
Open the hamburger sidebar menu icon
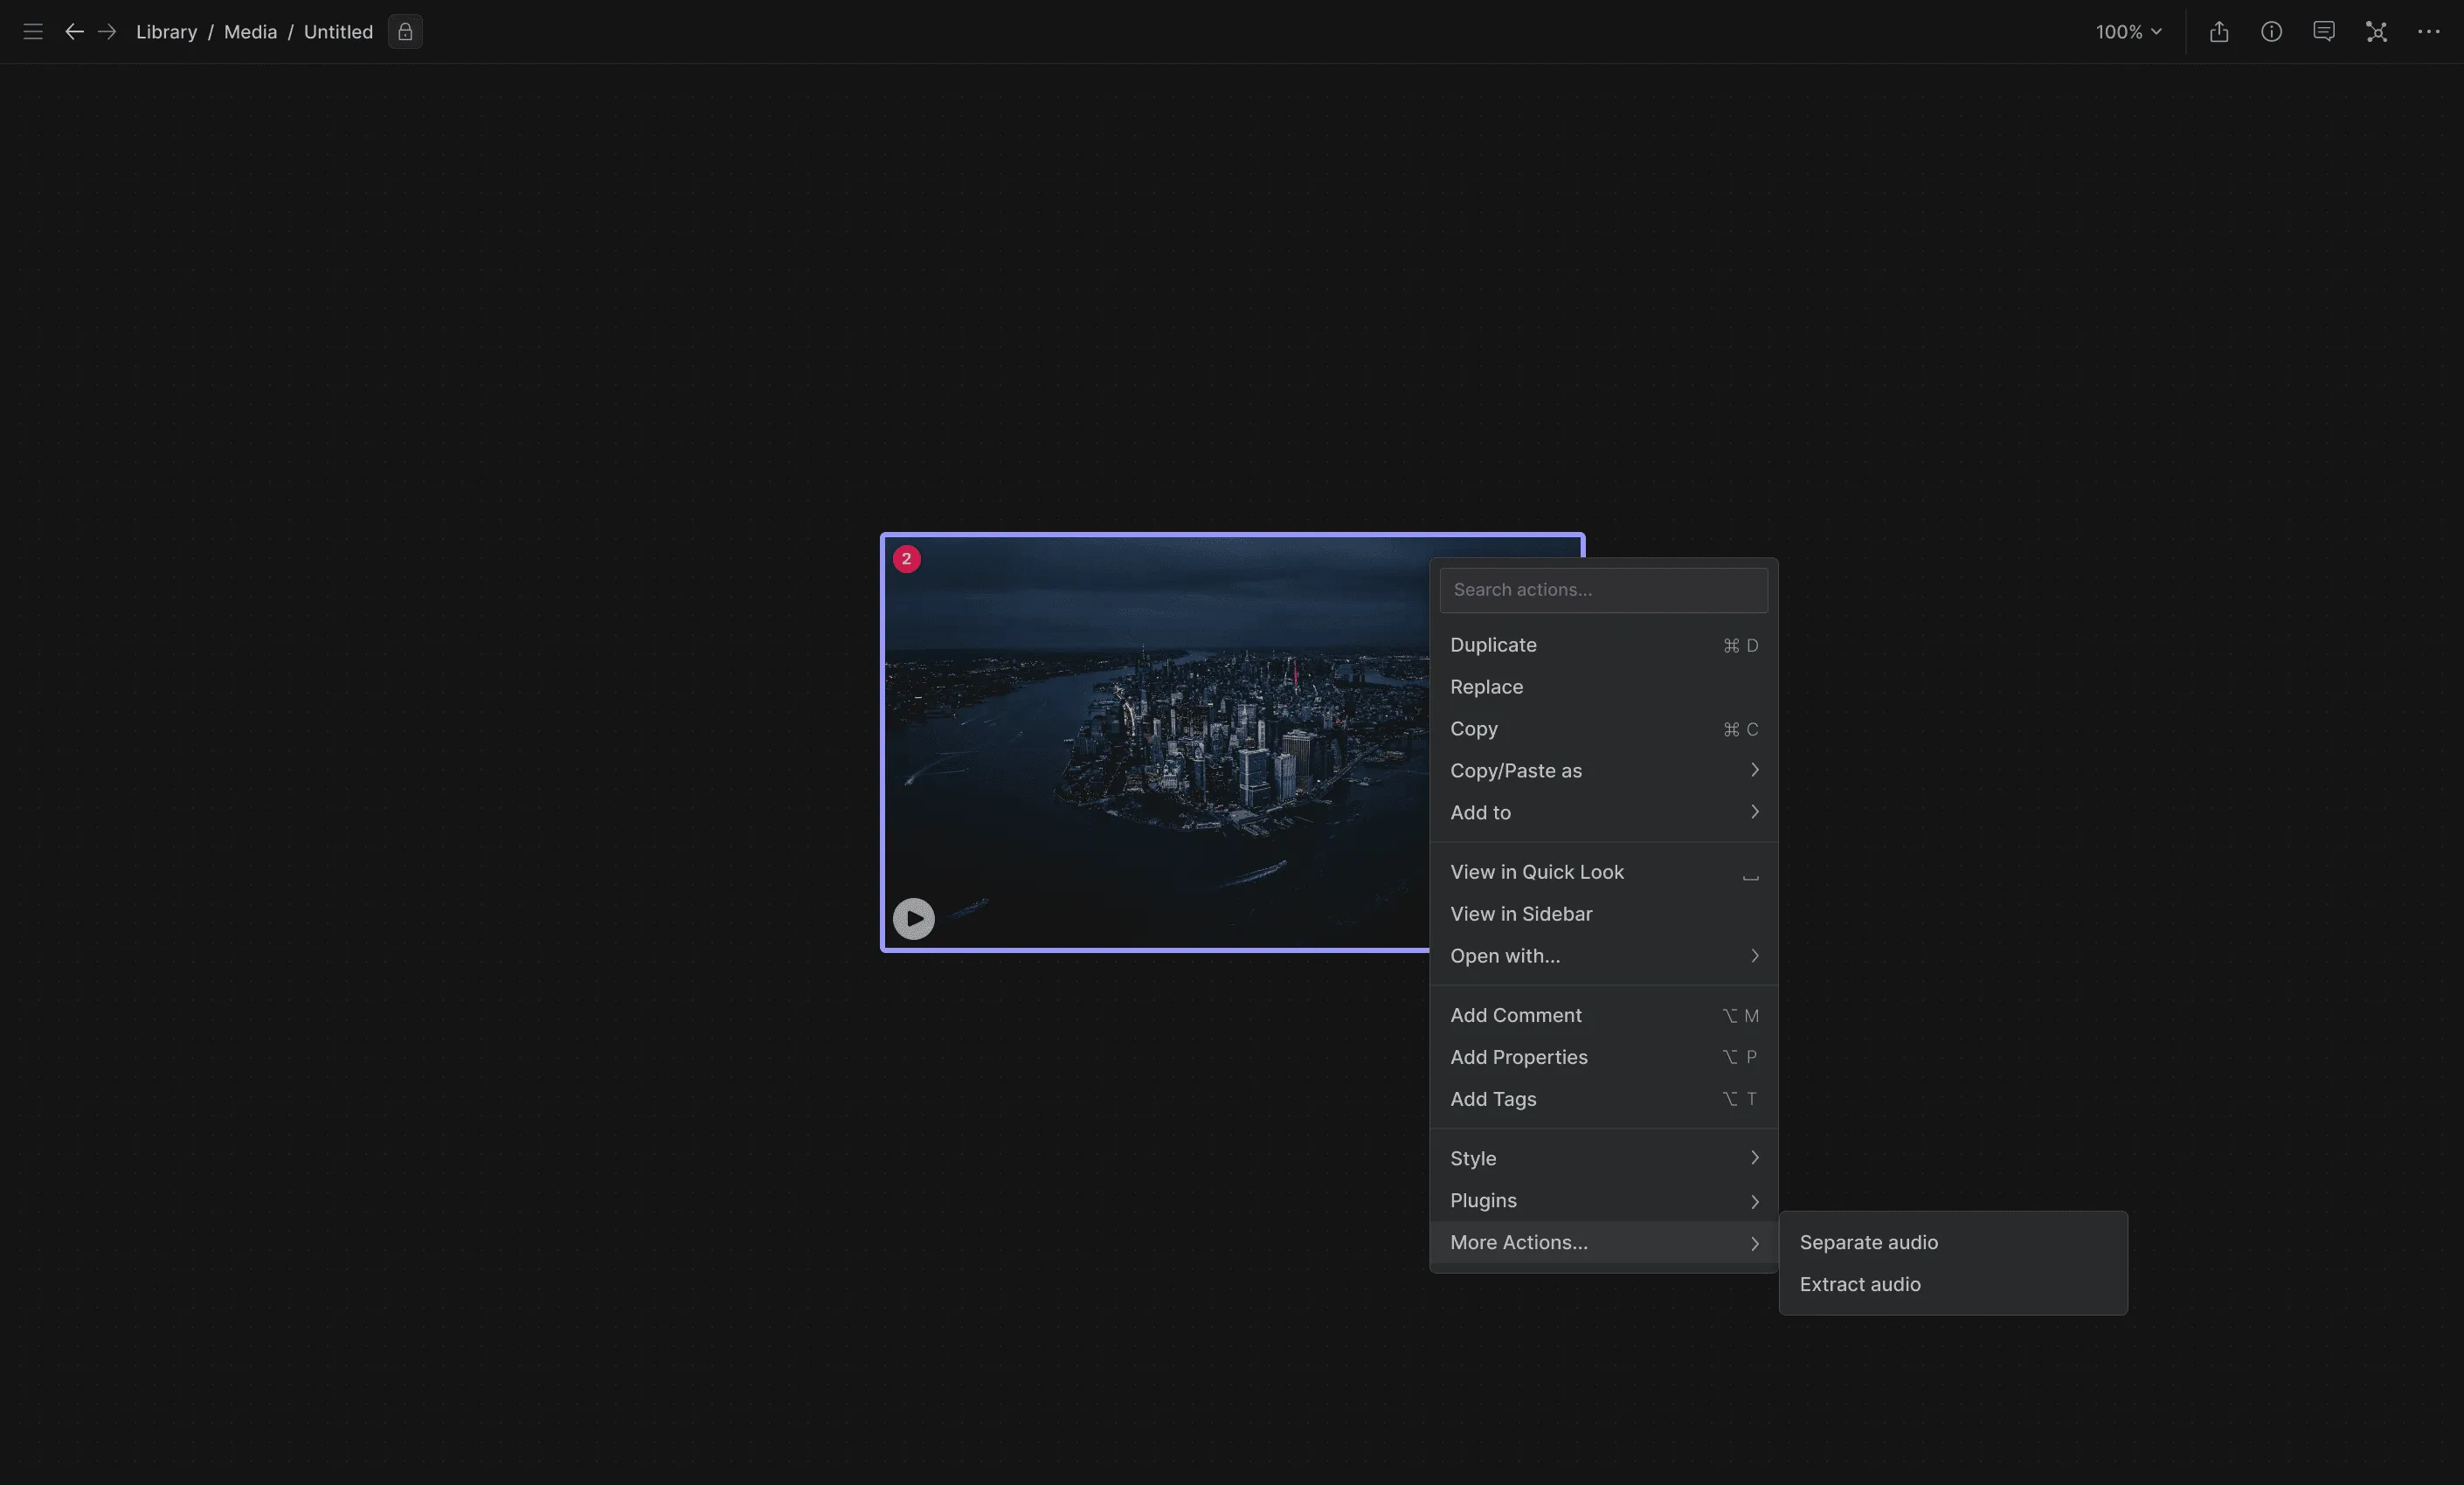point(33,32)
